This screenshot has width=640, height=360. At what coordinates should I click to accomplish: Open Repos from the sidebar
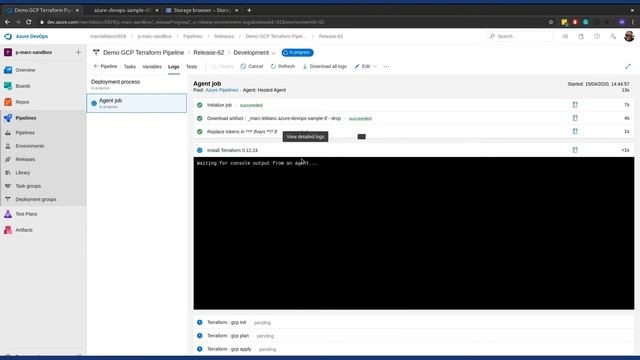point(22,102)
